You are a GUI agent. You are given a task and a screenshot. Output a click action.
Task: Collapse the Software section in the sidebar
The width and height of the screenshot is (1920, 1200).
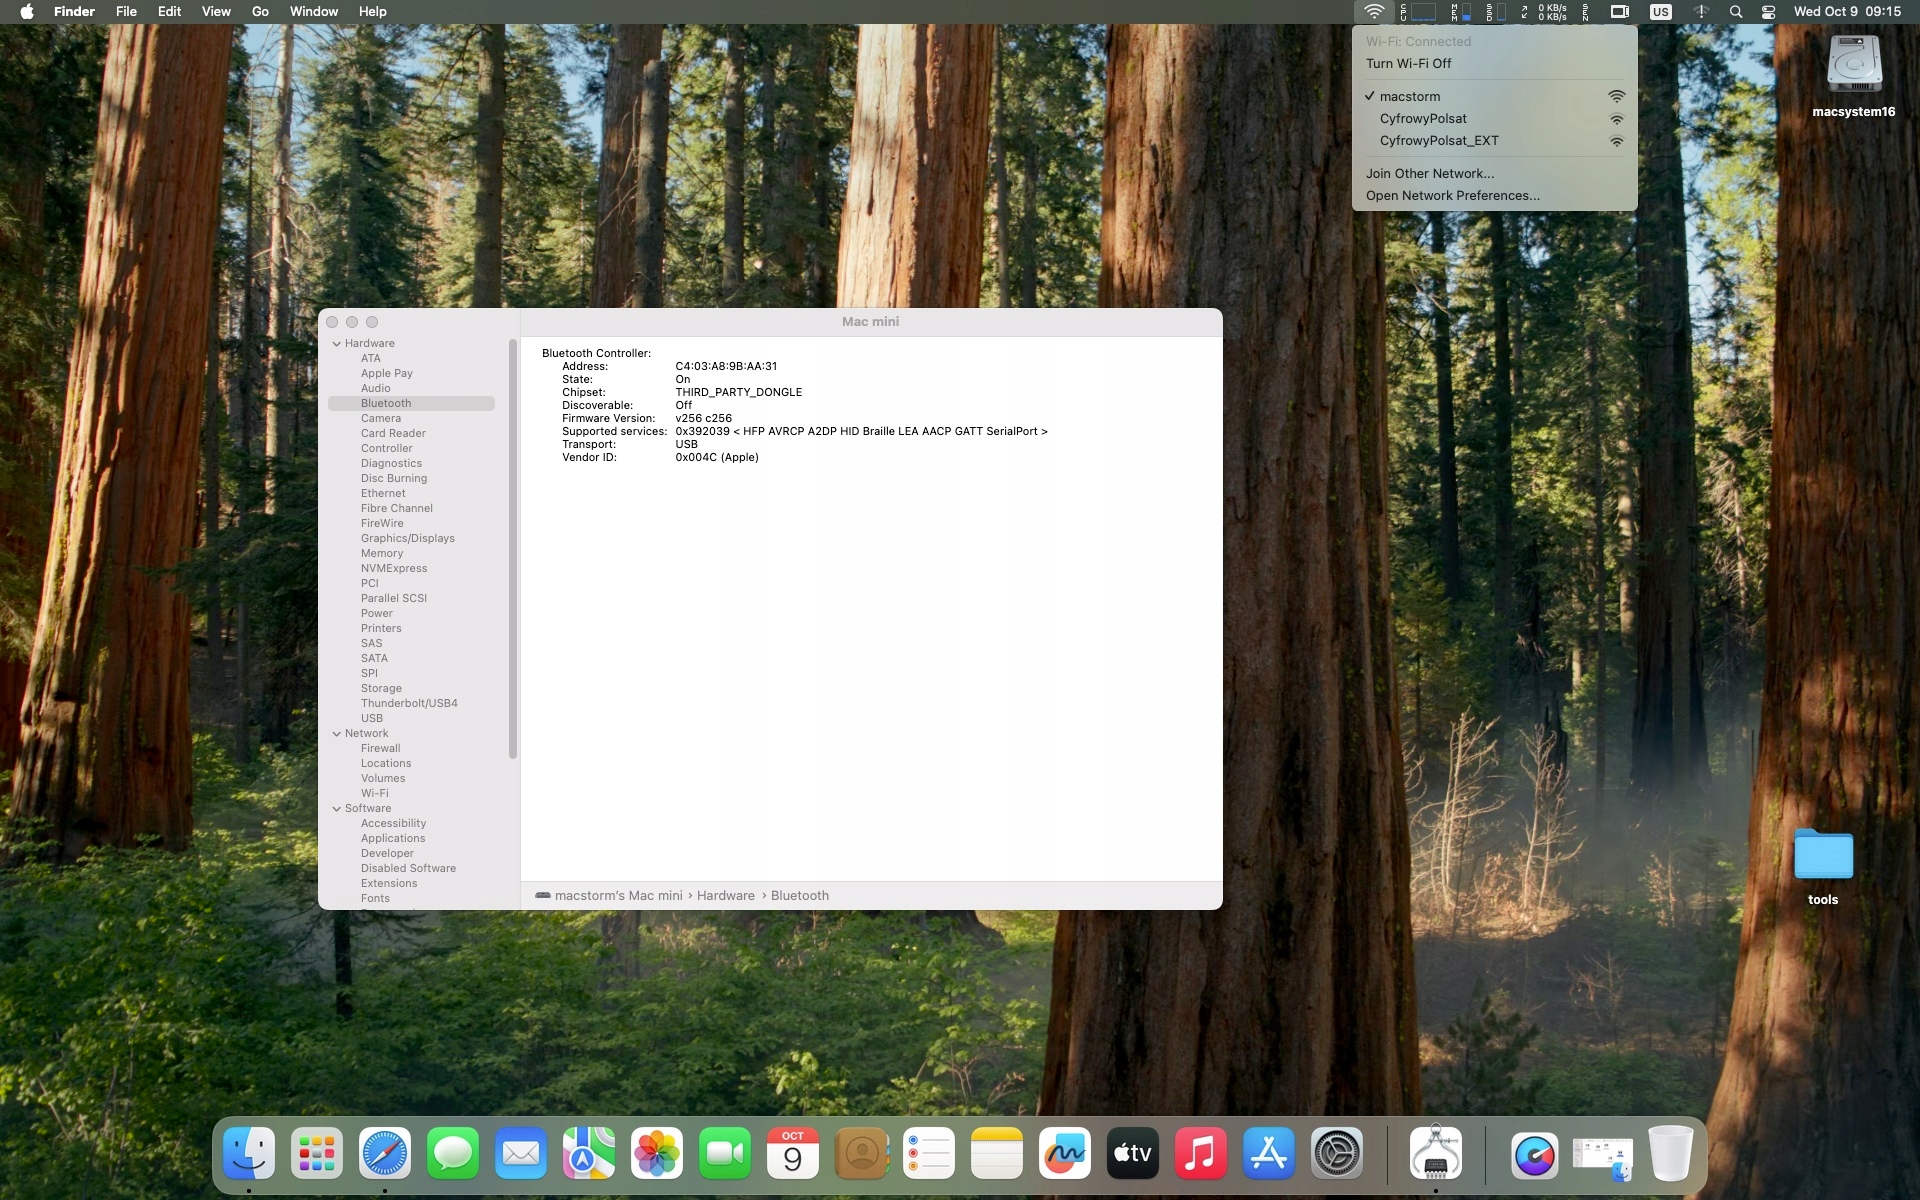(x=337, y=809)
